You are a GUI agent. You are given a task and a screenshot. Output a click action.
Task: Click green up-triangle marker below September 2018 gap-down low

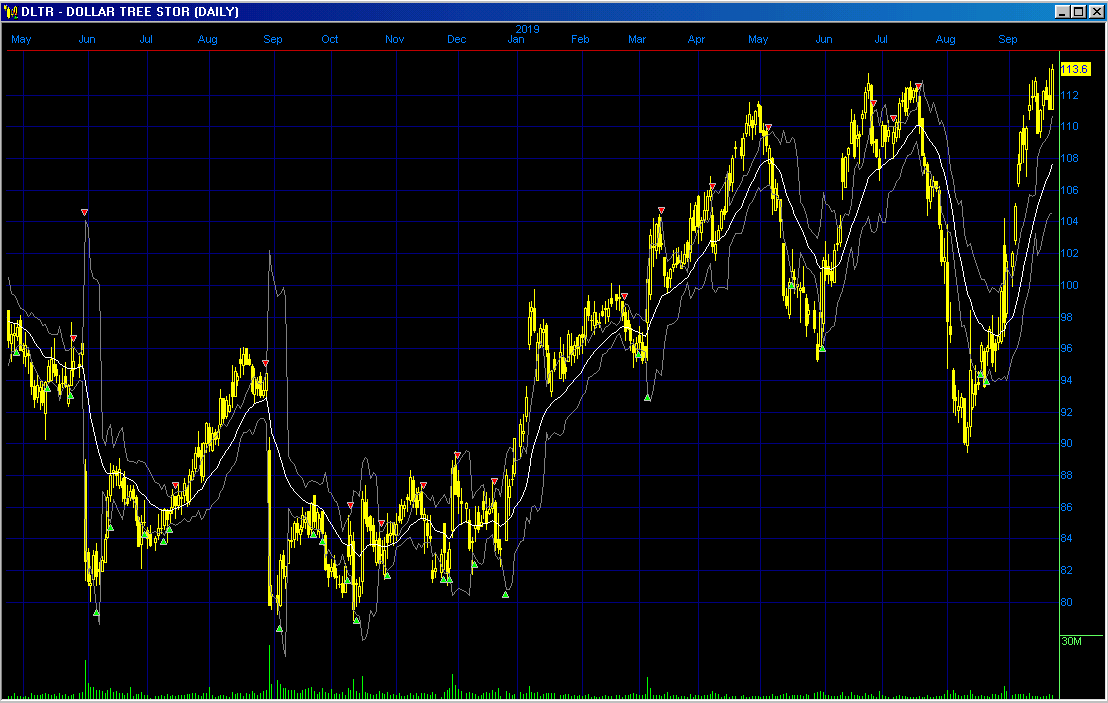pos(279,628)
